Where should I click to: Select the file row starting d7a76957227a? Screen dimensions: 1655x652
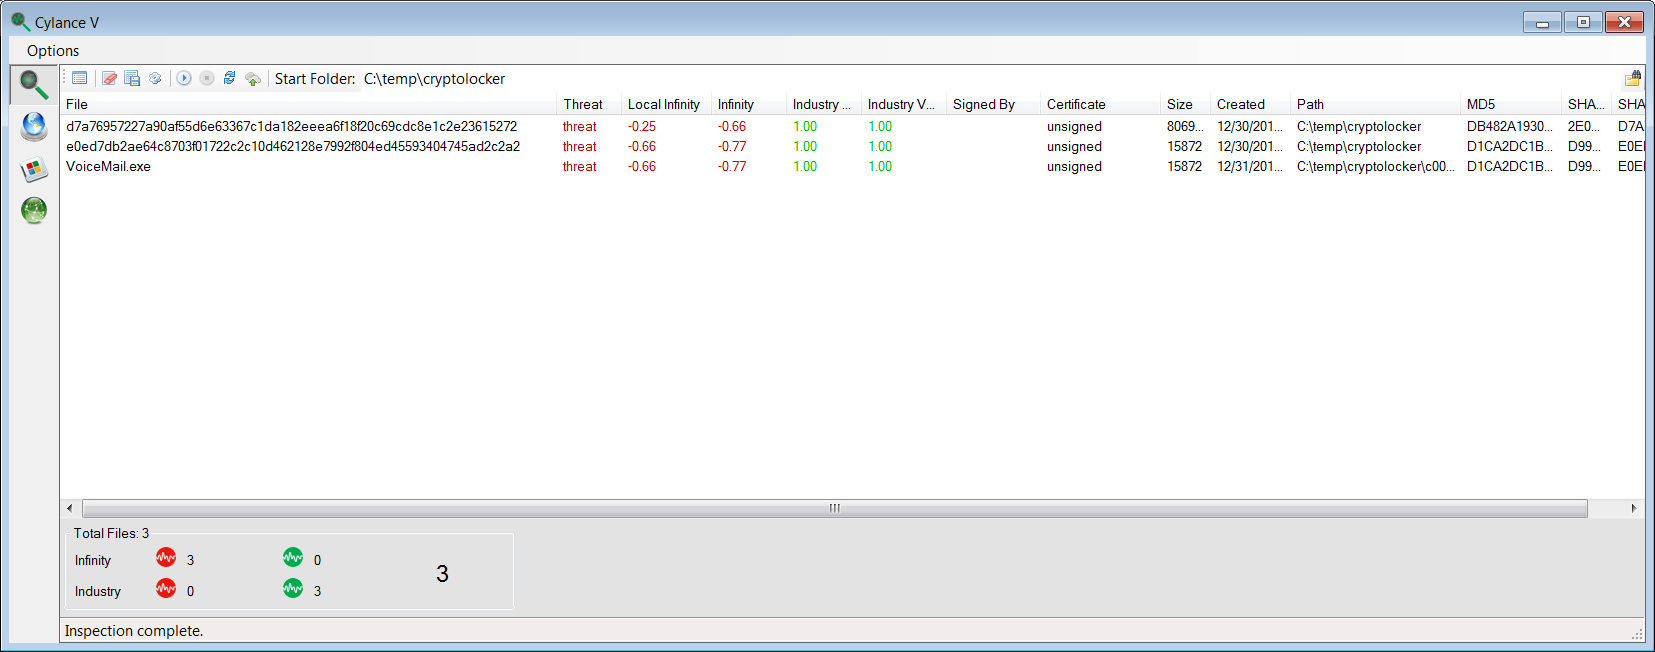pos(853,126)
